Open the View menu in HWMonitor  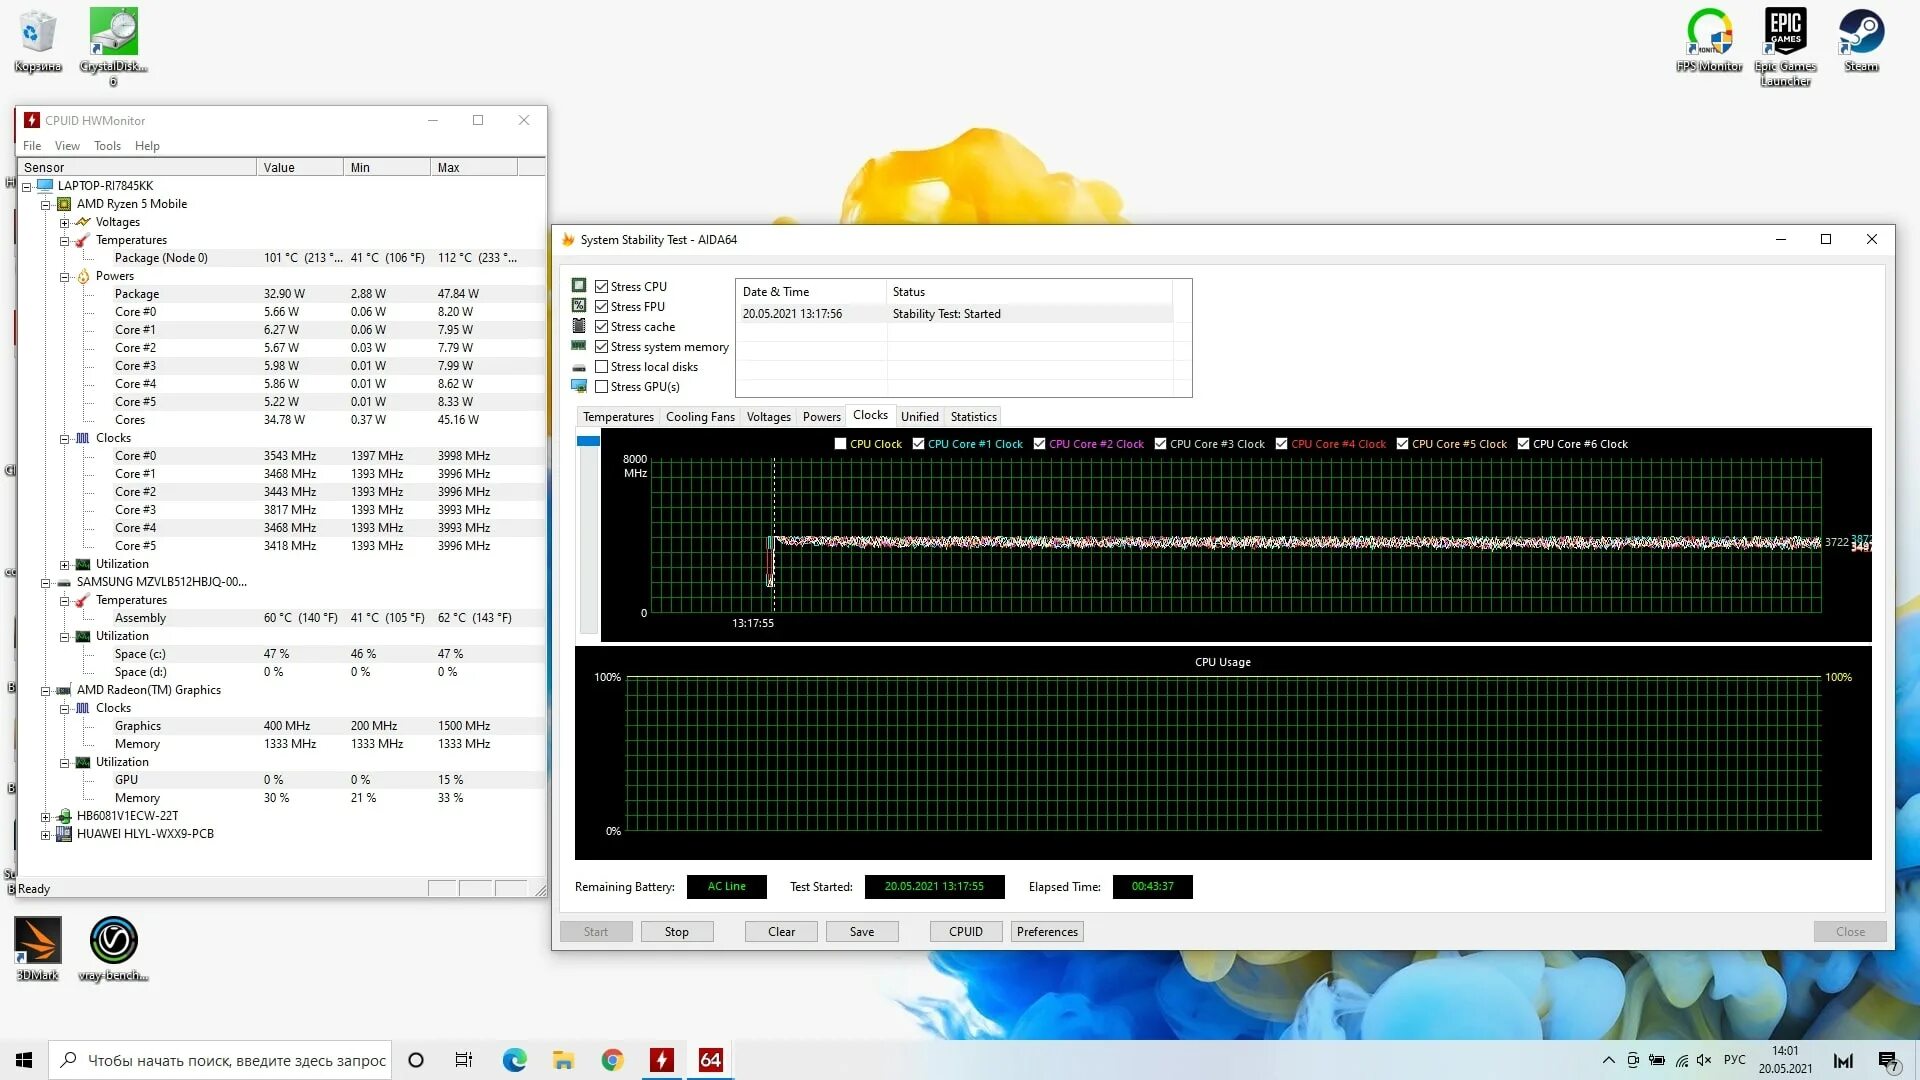pos(67,146)
